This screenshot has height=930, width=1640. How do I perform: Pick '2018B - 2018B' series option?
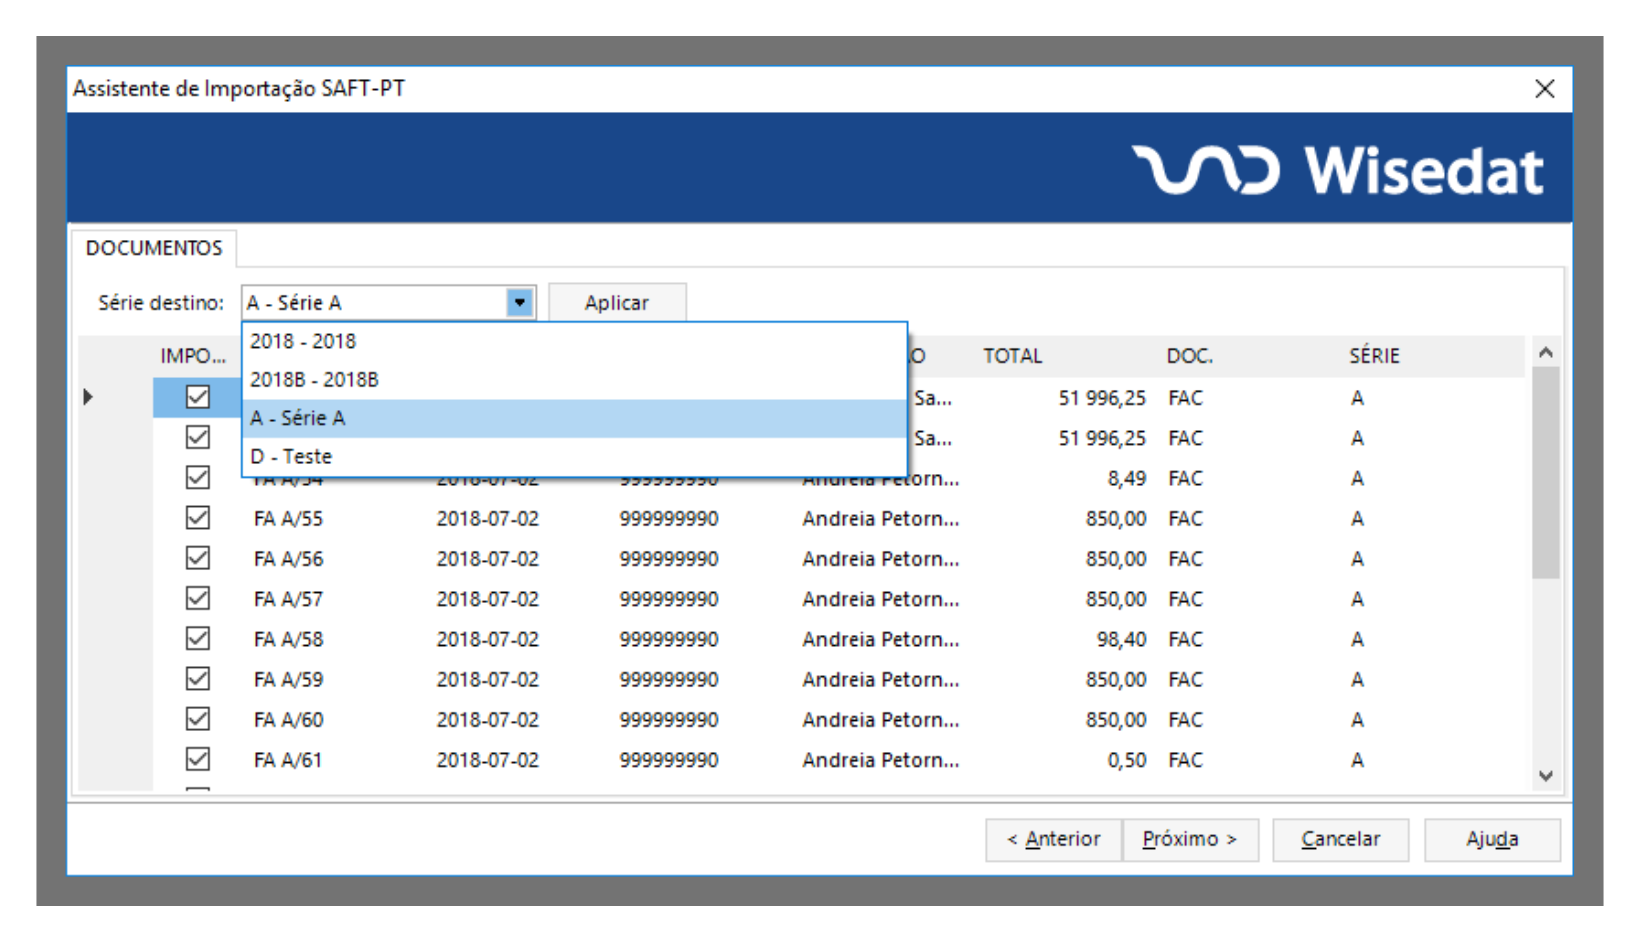click(x=314, y=380)
